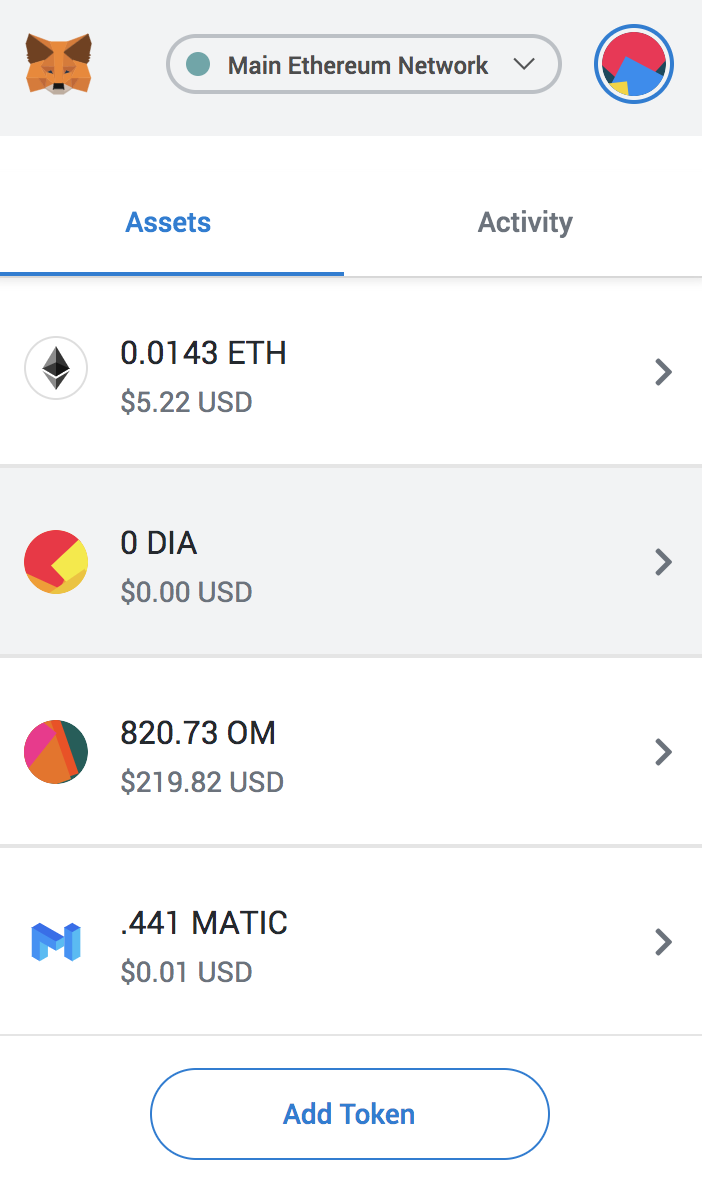Select the 0.0143 ETH balance text
The width and height of the screenshot is (702, 1178).
pos(203,353)
